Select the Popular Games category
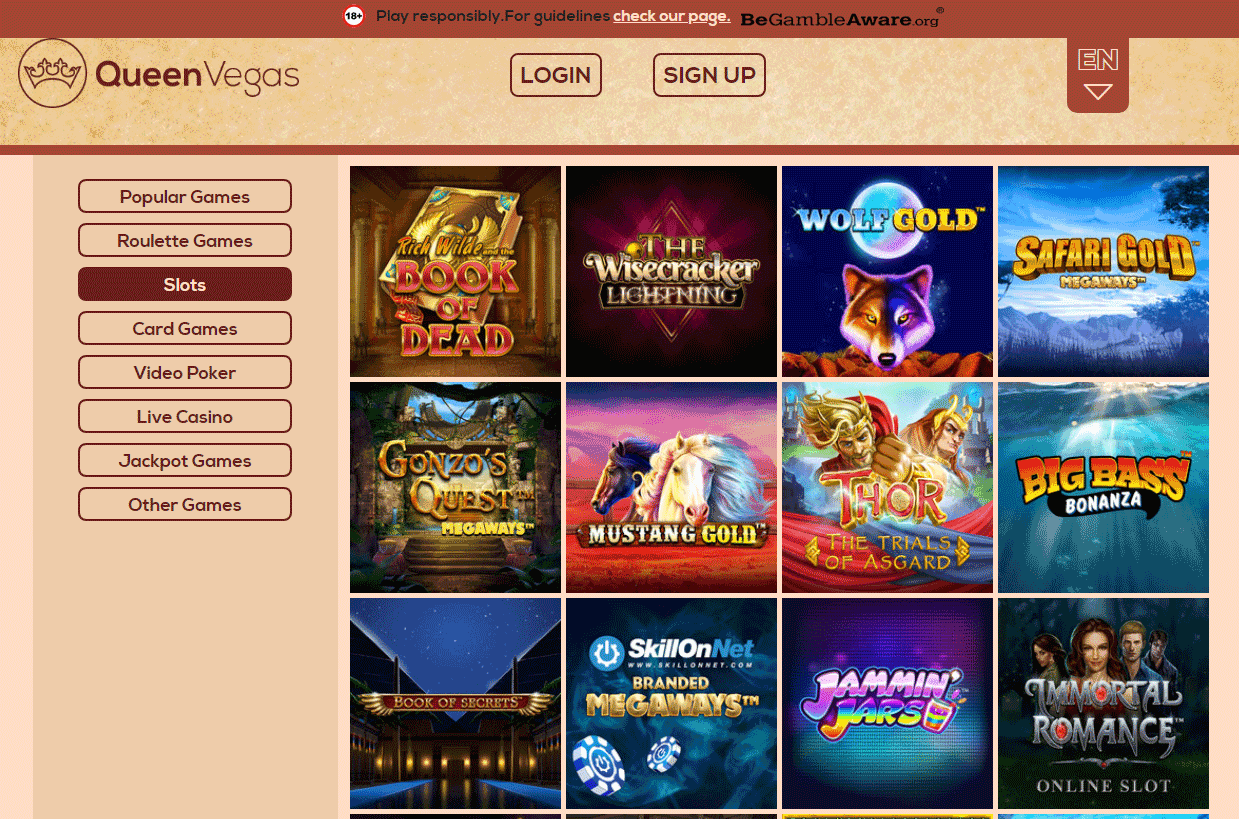Image resolution: width=1239 pixels, height=819 pixels. point(185,196)
